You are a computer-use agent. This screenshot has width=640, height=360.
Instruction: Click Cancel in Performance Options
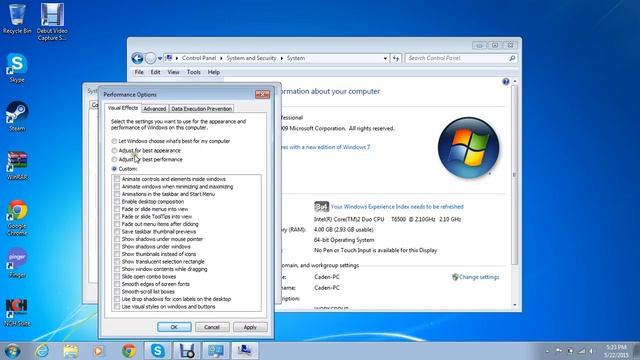point(212,327)
